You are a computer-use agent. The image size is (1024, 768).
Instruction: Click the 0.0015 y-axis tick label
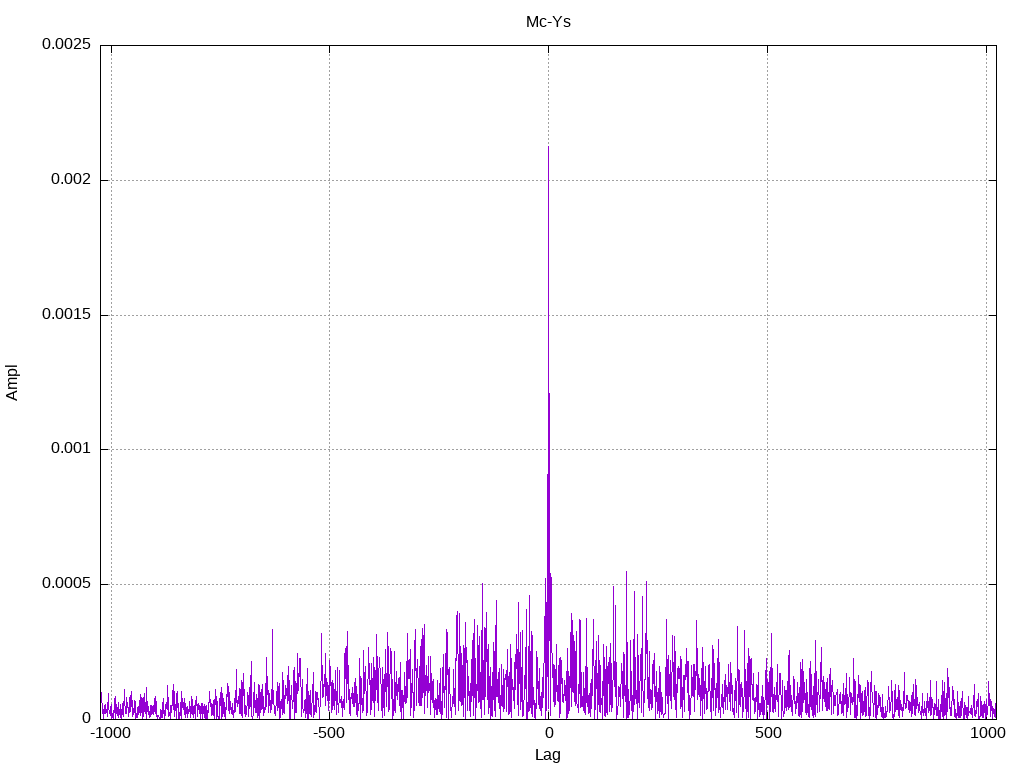pyautogui.click(x=67, y=314)
